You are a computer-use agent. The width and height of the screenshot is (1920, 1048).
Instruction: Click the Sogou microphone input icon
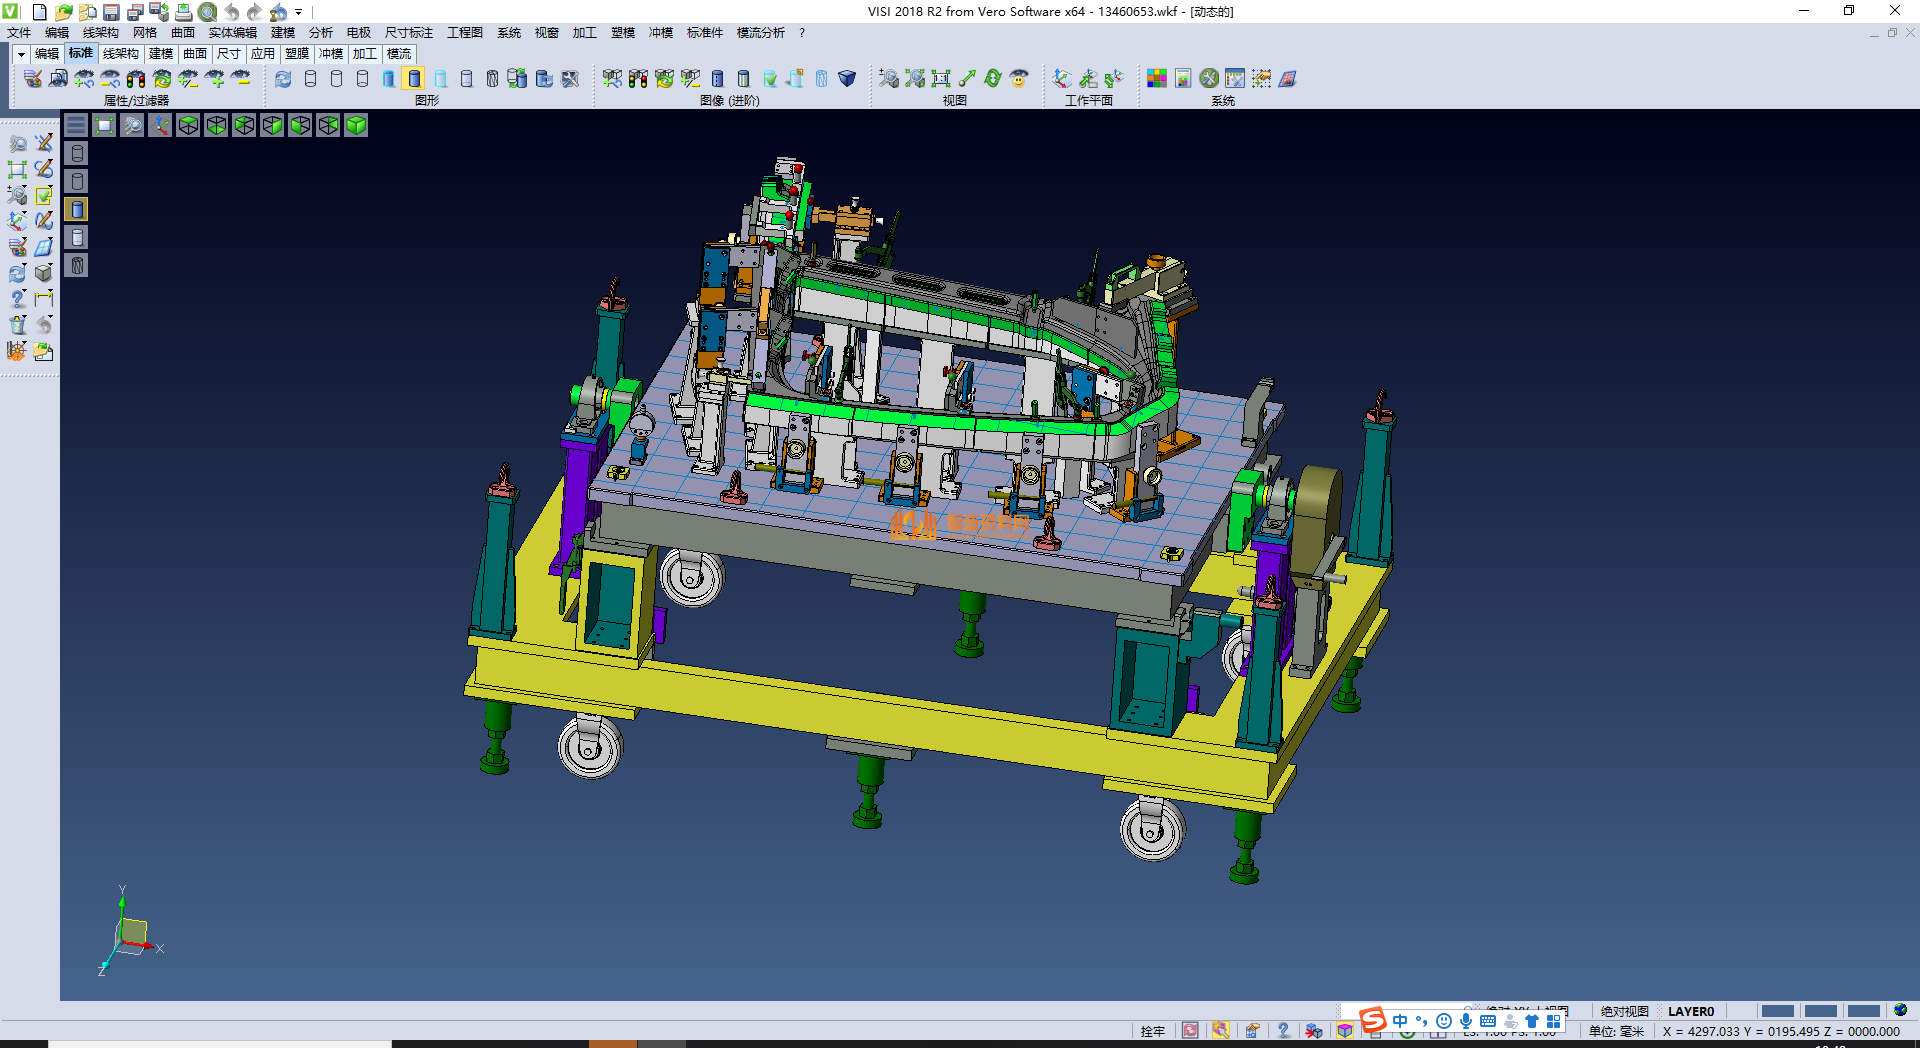click(x=1466, y=1021)
